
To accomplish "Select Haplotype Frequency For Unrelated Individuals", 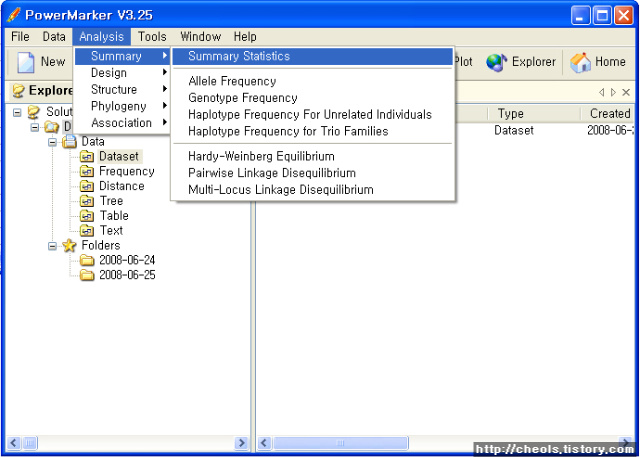I will 313,115.
